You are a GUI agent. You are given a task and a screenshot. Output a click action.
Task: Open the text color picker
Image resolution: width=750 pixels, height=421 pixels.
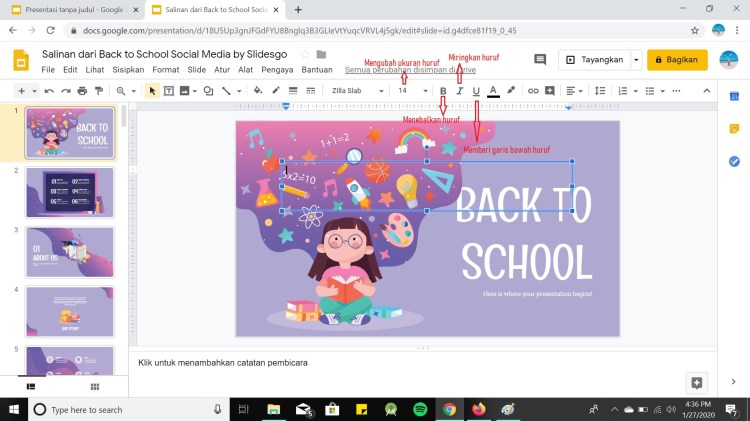point(493,91)
